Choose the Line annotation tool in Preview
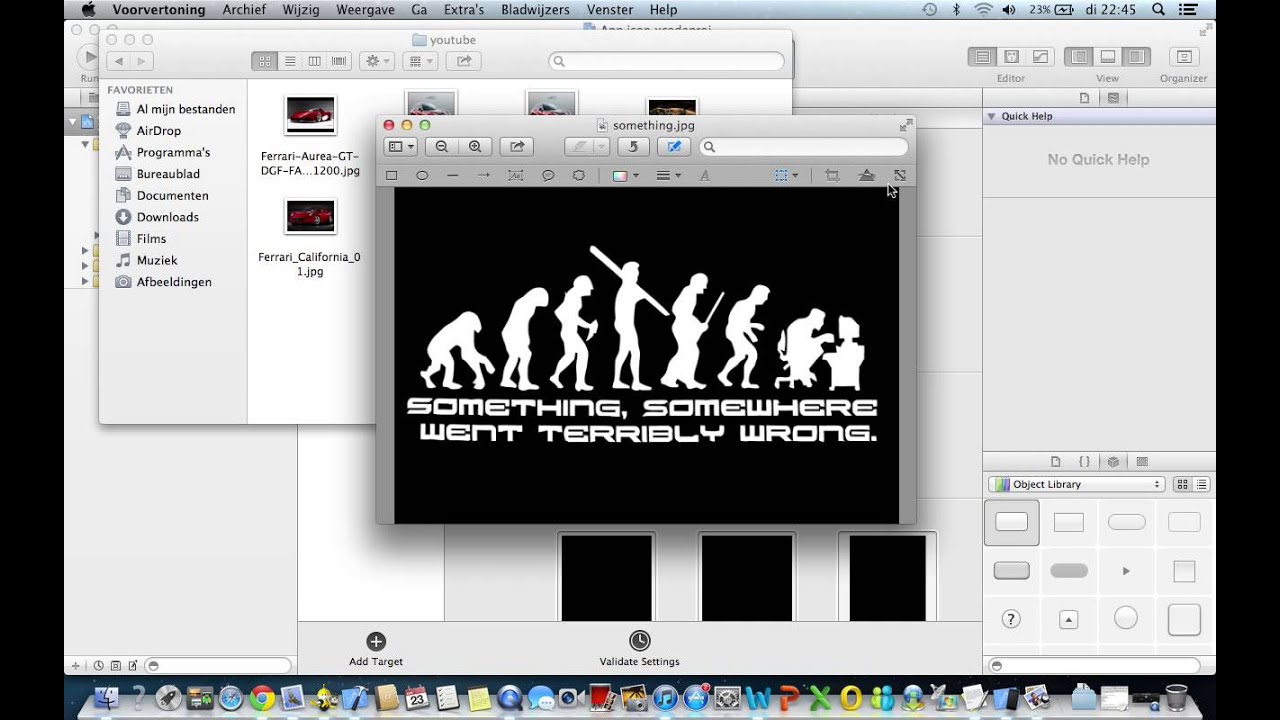Image resolution: width=1280 pixels, height=720 pixels. tap(453, 175)
